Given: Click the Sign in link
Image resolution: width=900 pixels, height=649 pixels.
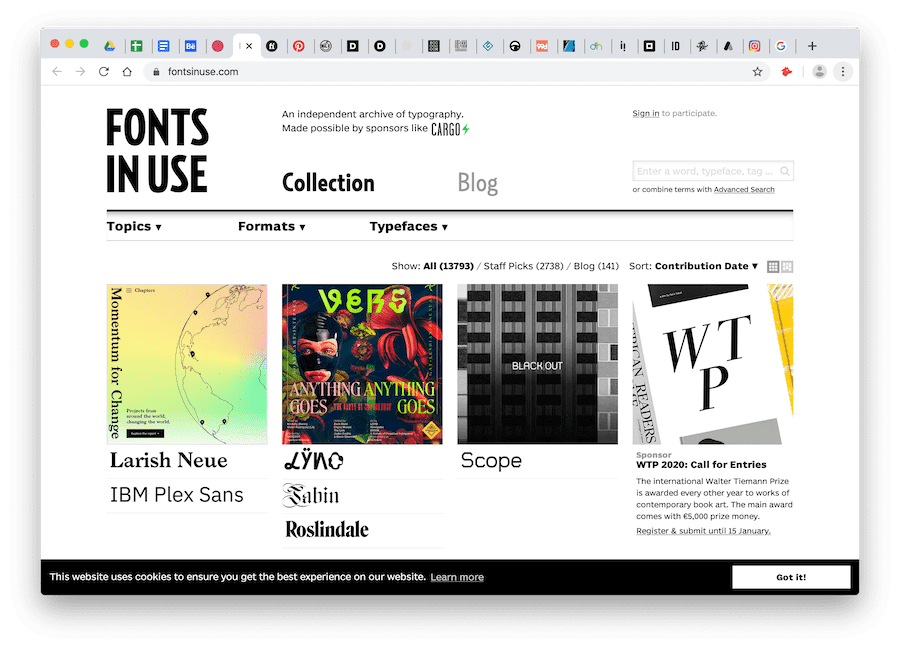Looking at the screenshot, I should 646,114.
